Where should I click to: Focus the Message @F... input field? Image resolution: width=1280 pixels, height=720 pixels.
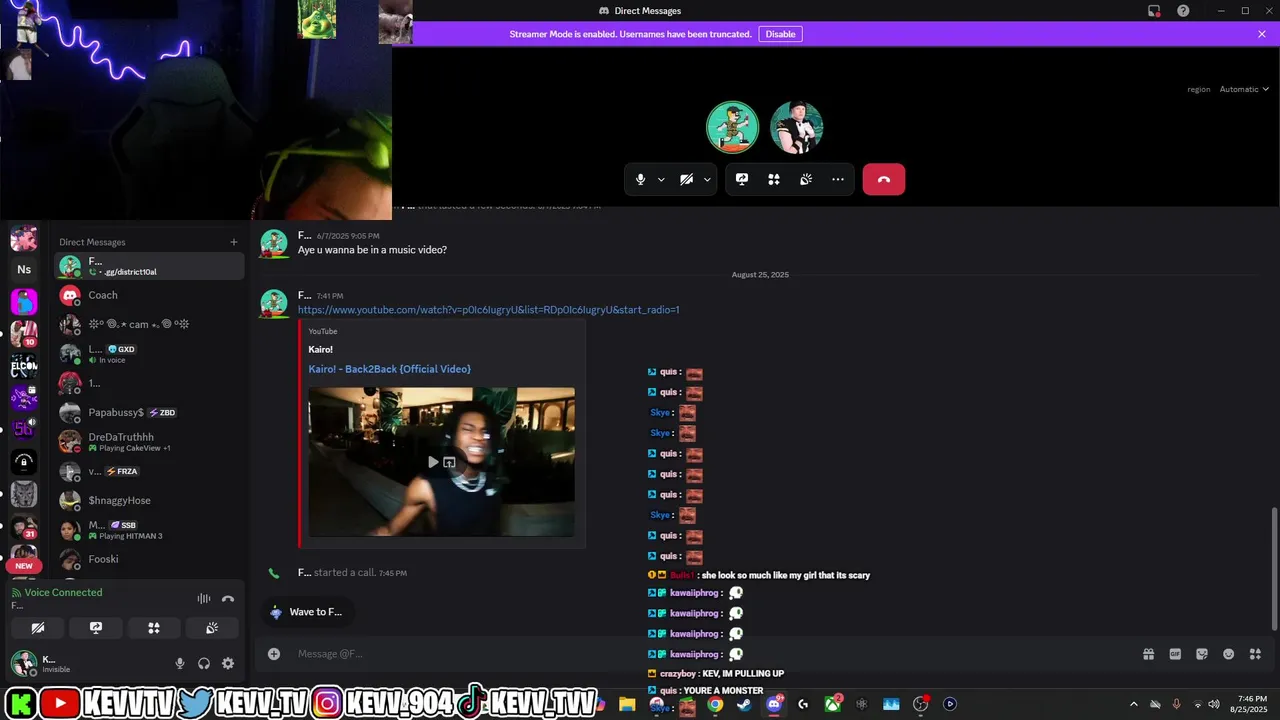(700, 654)
